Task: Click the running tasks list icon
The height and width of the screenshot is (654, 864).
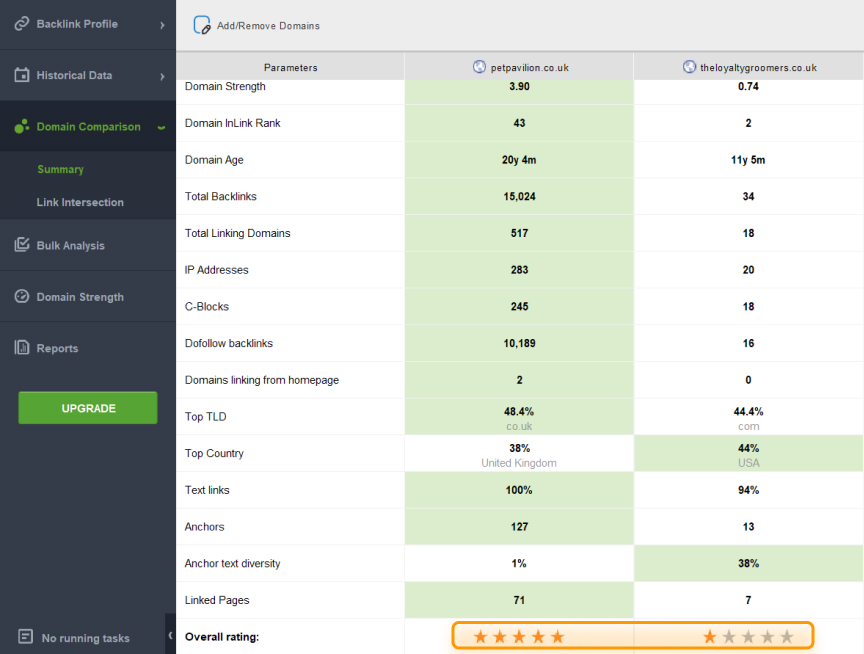Action: 25,637
